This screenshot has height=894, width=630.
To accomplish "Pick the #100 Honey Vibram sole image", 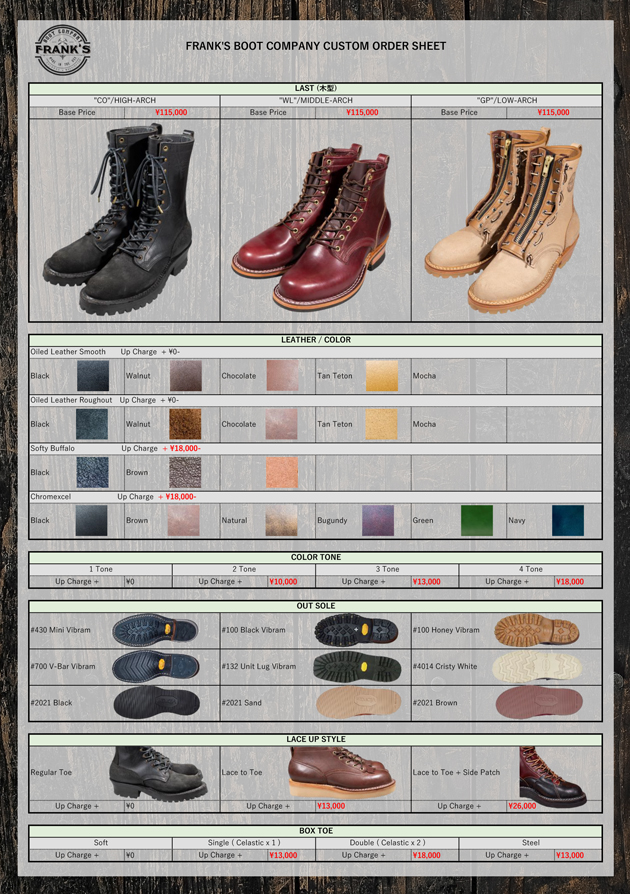I will [536, 630].
